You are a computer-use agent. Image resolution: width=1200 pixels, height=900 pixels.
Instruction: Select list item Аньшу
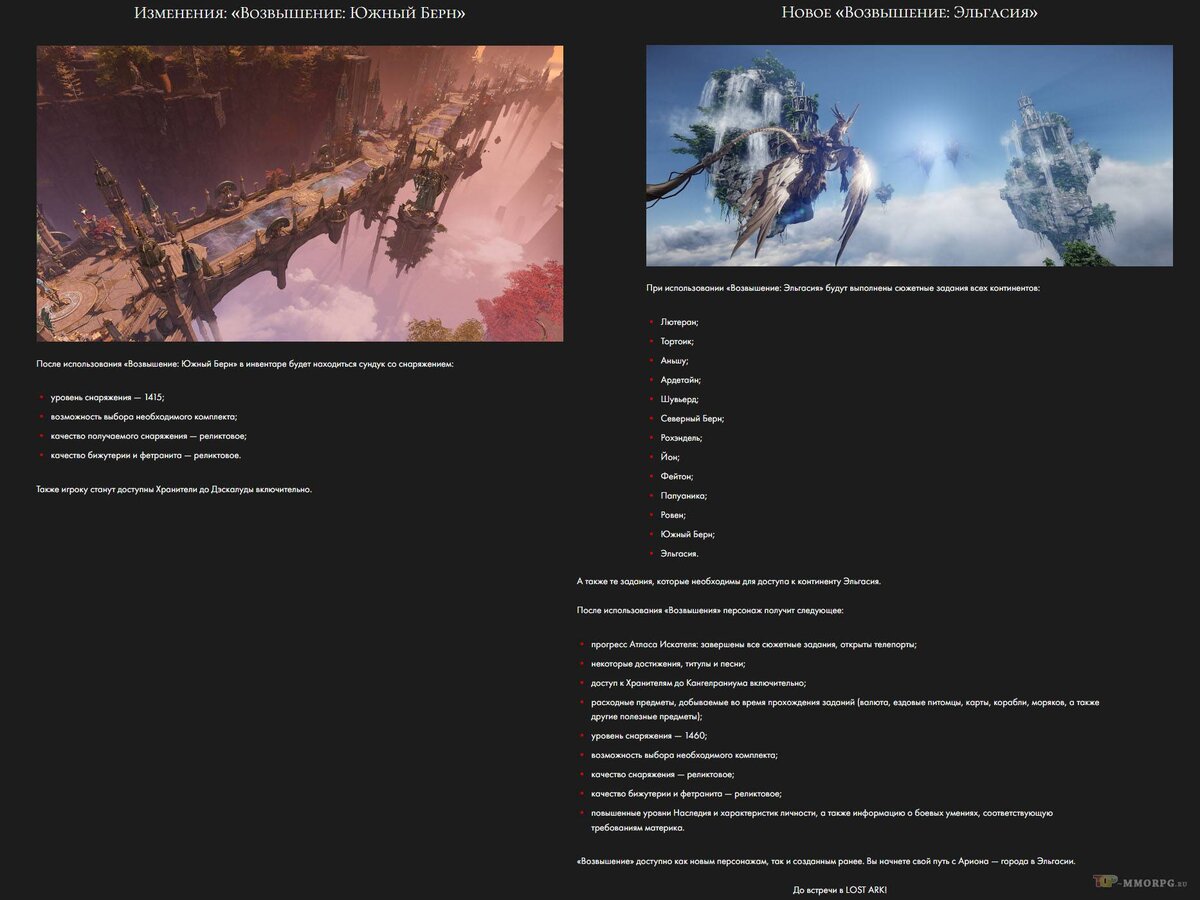(x=675, y=360)
